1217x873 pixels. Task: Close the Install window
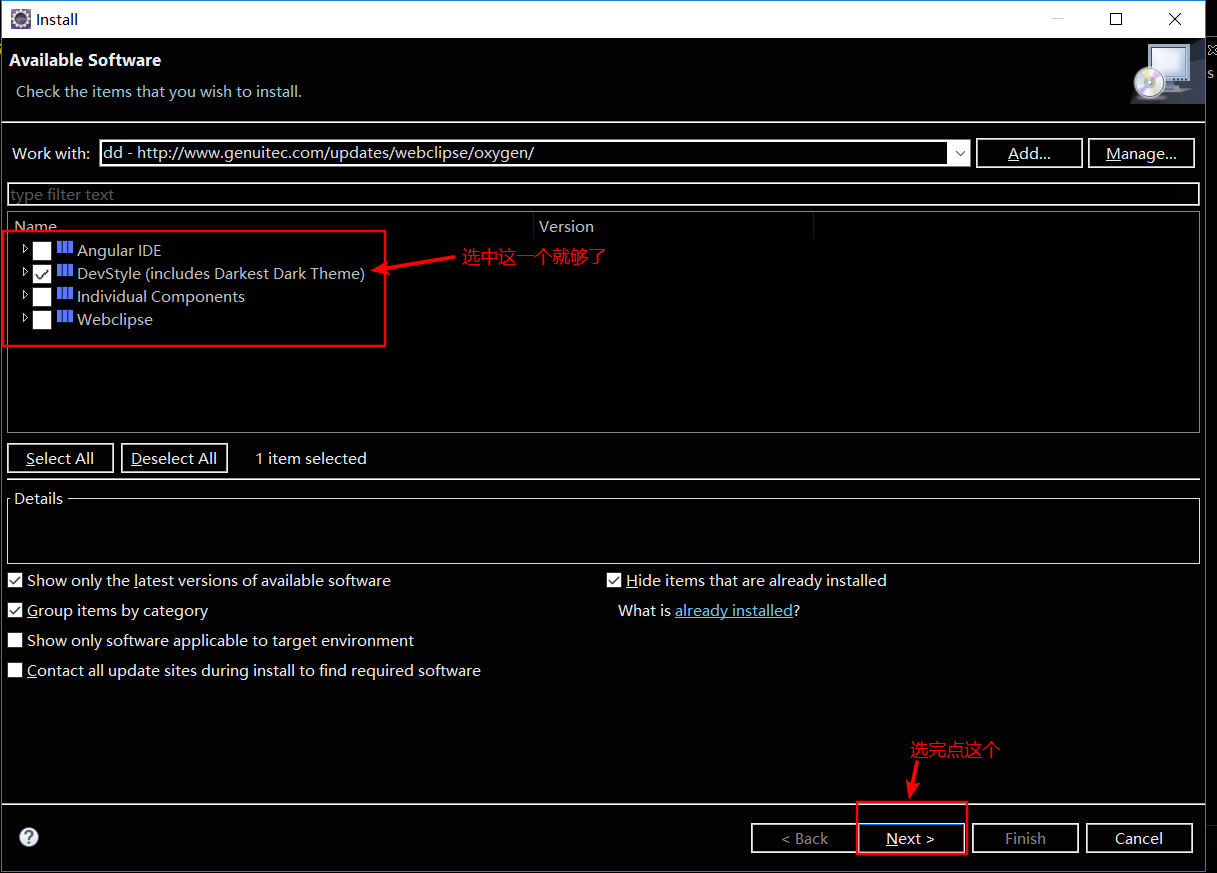1175,19
